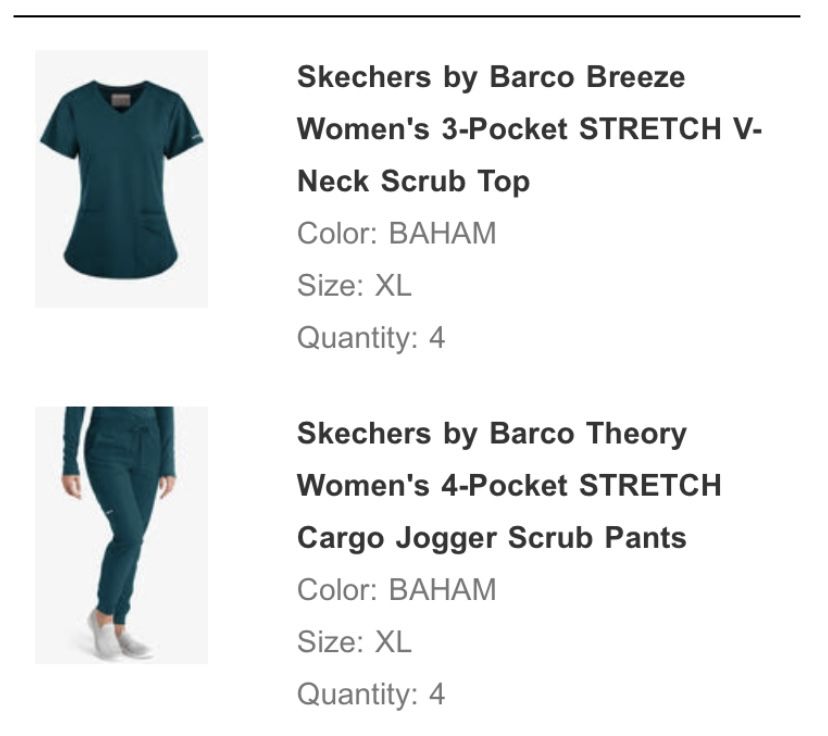Click the sleeve logo on scrub top image
This screenshot has height=736, width=828.
196,137
